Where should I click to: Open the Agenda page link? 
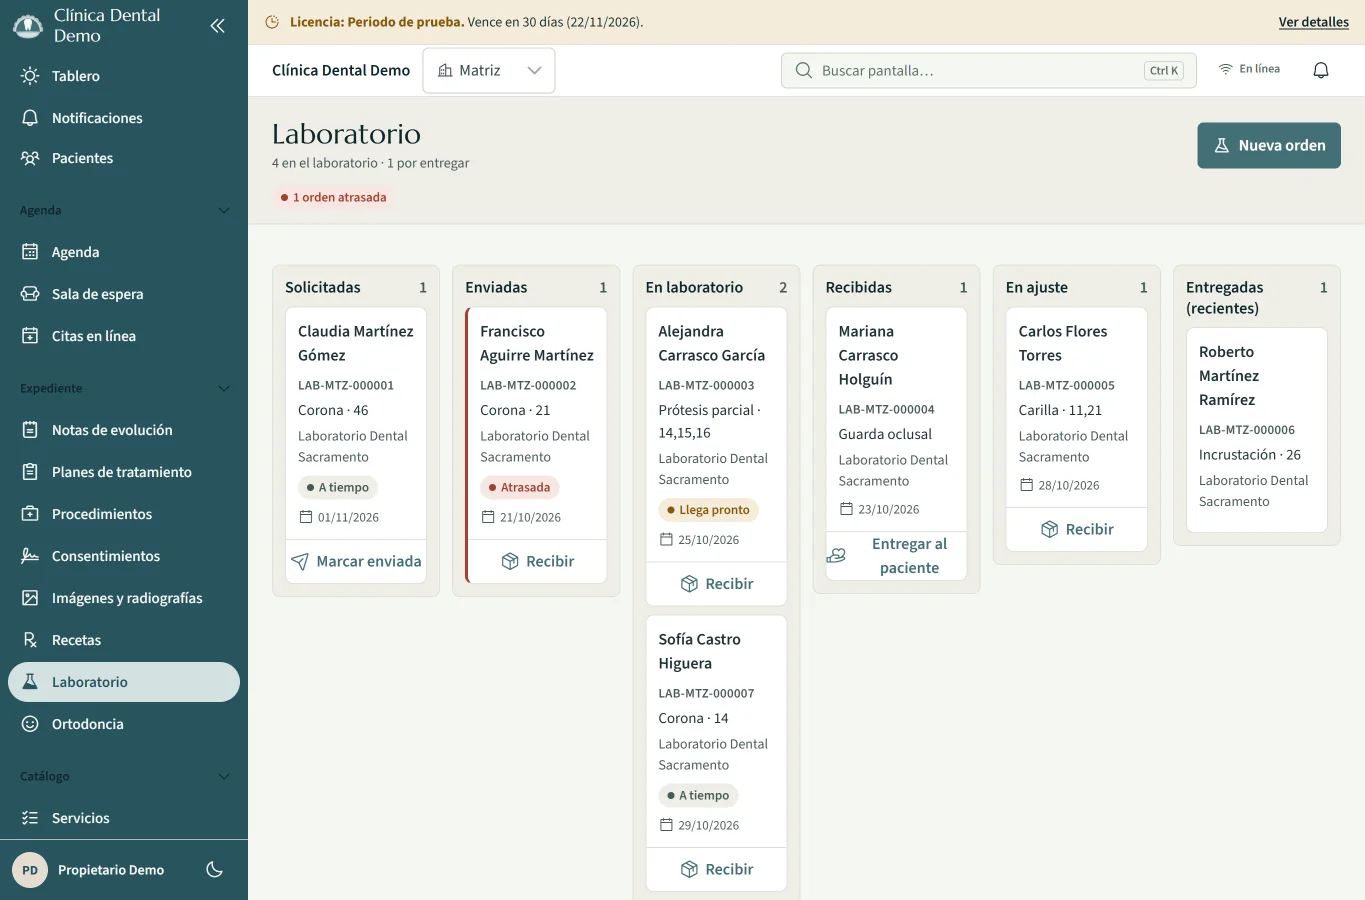pos(124,252)
